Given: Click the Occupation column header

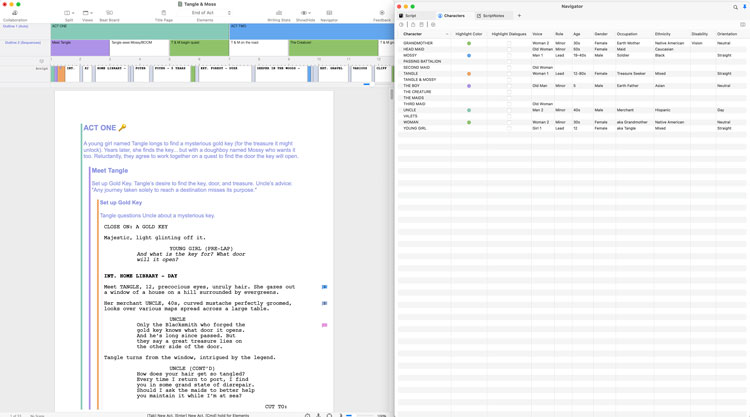Looking at the screenshot, I should [x=627, y=34].
